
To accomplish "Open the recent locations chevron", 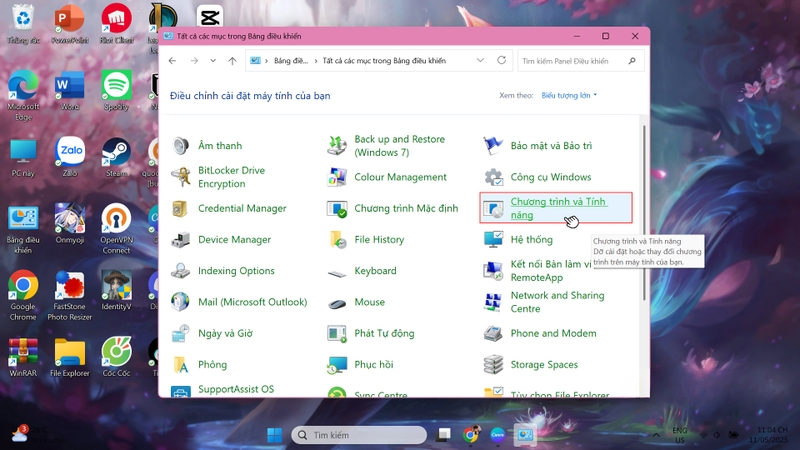I will pyautogui.click(x=213, y=61).
